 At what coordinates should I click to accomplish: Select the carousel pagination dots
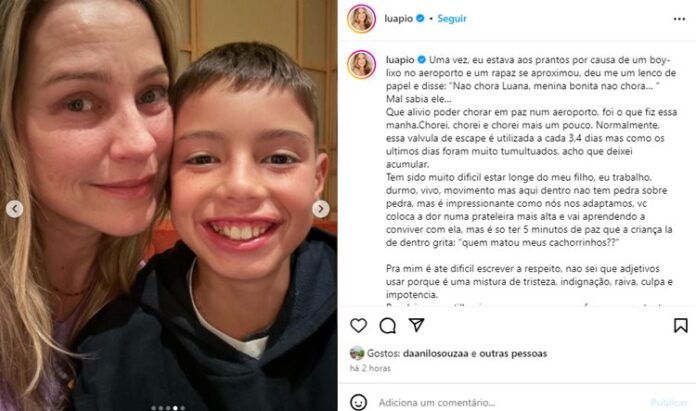coord(168,408)
